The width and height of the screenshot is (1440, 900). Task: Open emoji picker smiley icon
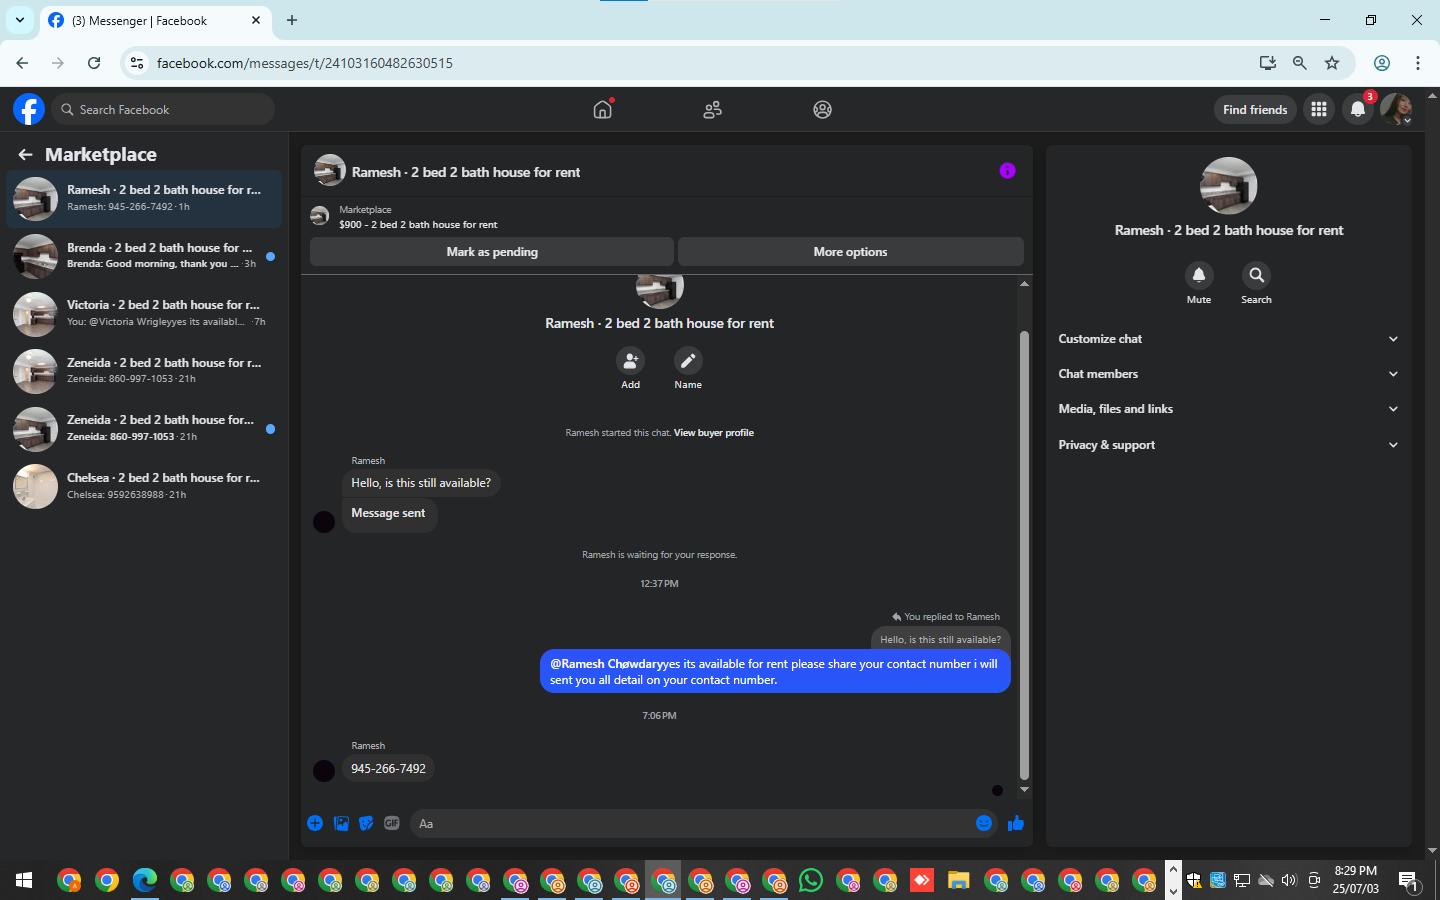coord(984,823)
